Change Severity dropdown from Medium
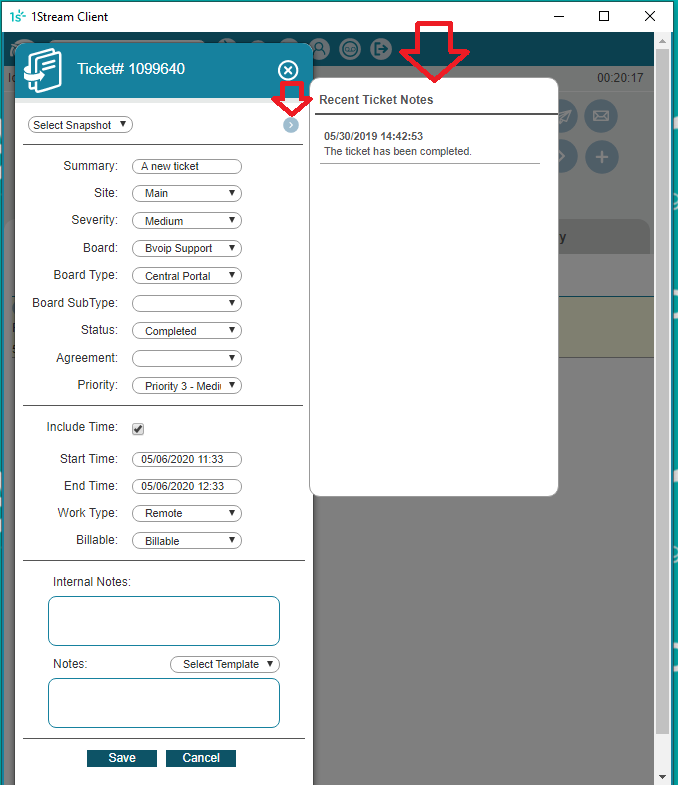This screenshot has height=785, width=678. 187,221
